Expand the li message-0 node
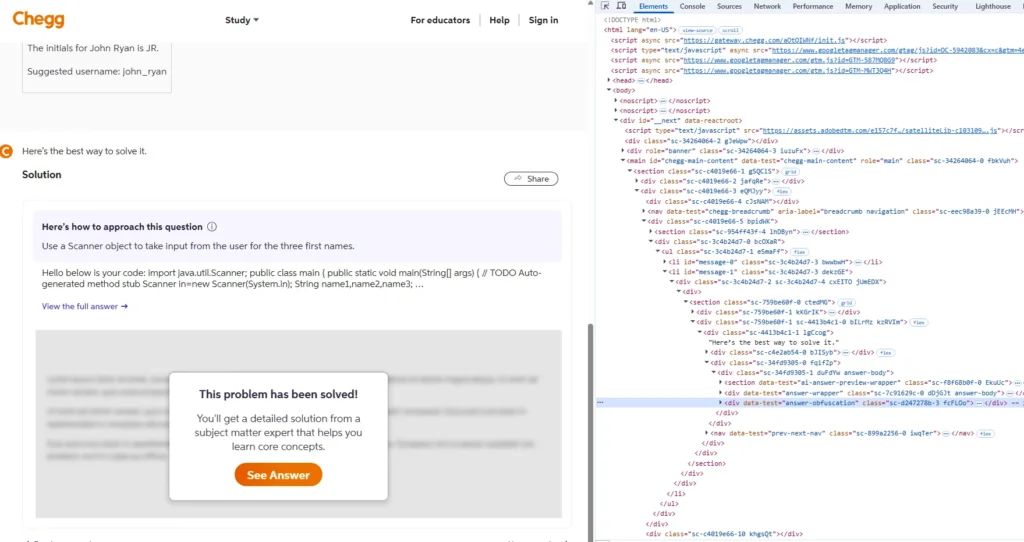Viewport: 1024px width, 542px height. (664, 262)
